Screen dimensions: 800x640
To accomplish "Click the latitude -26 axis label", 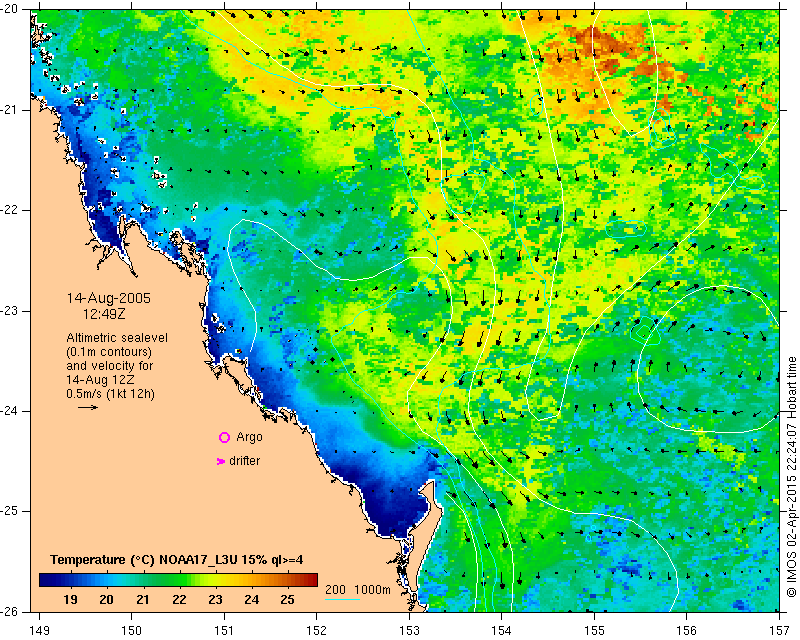I will coord(10,611).
